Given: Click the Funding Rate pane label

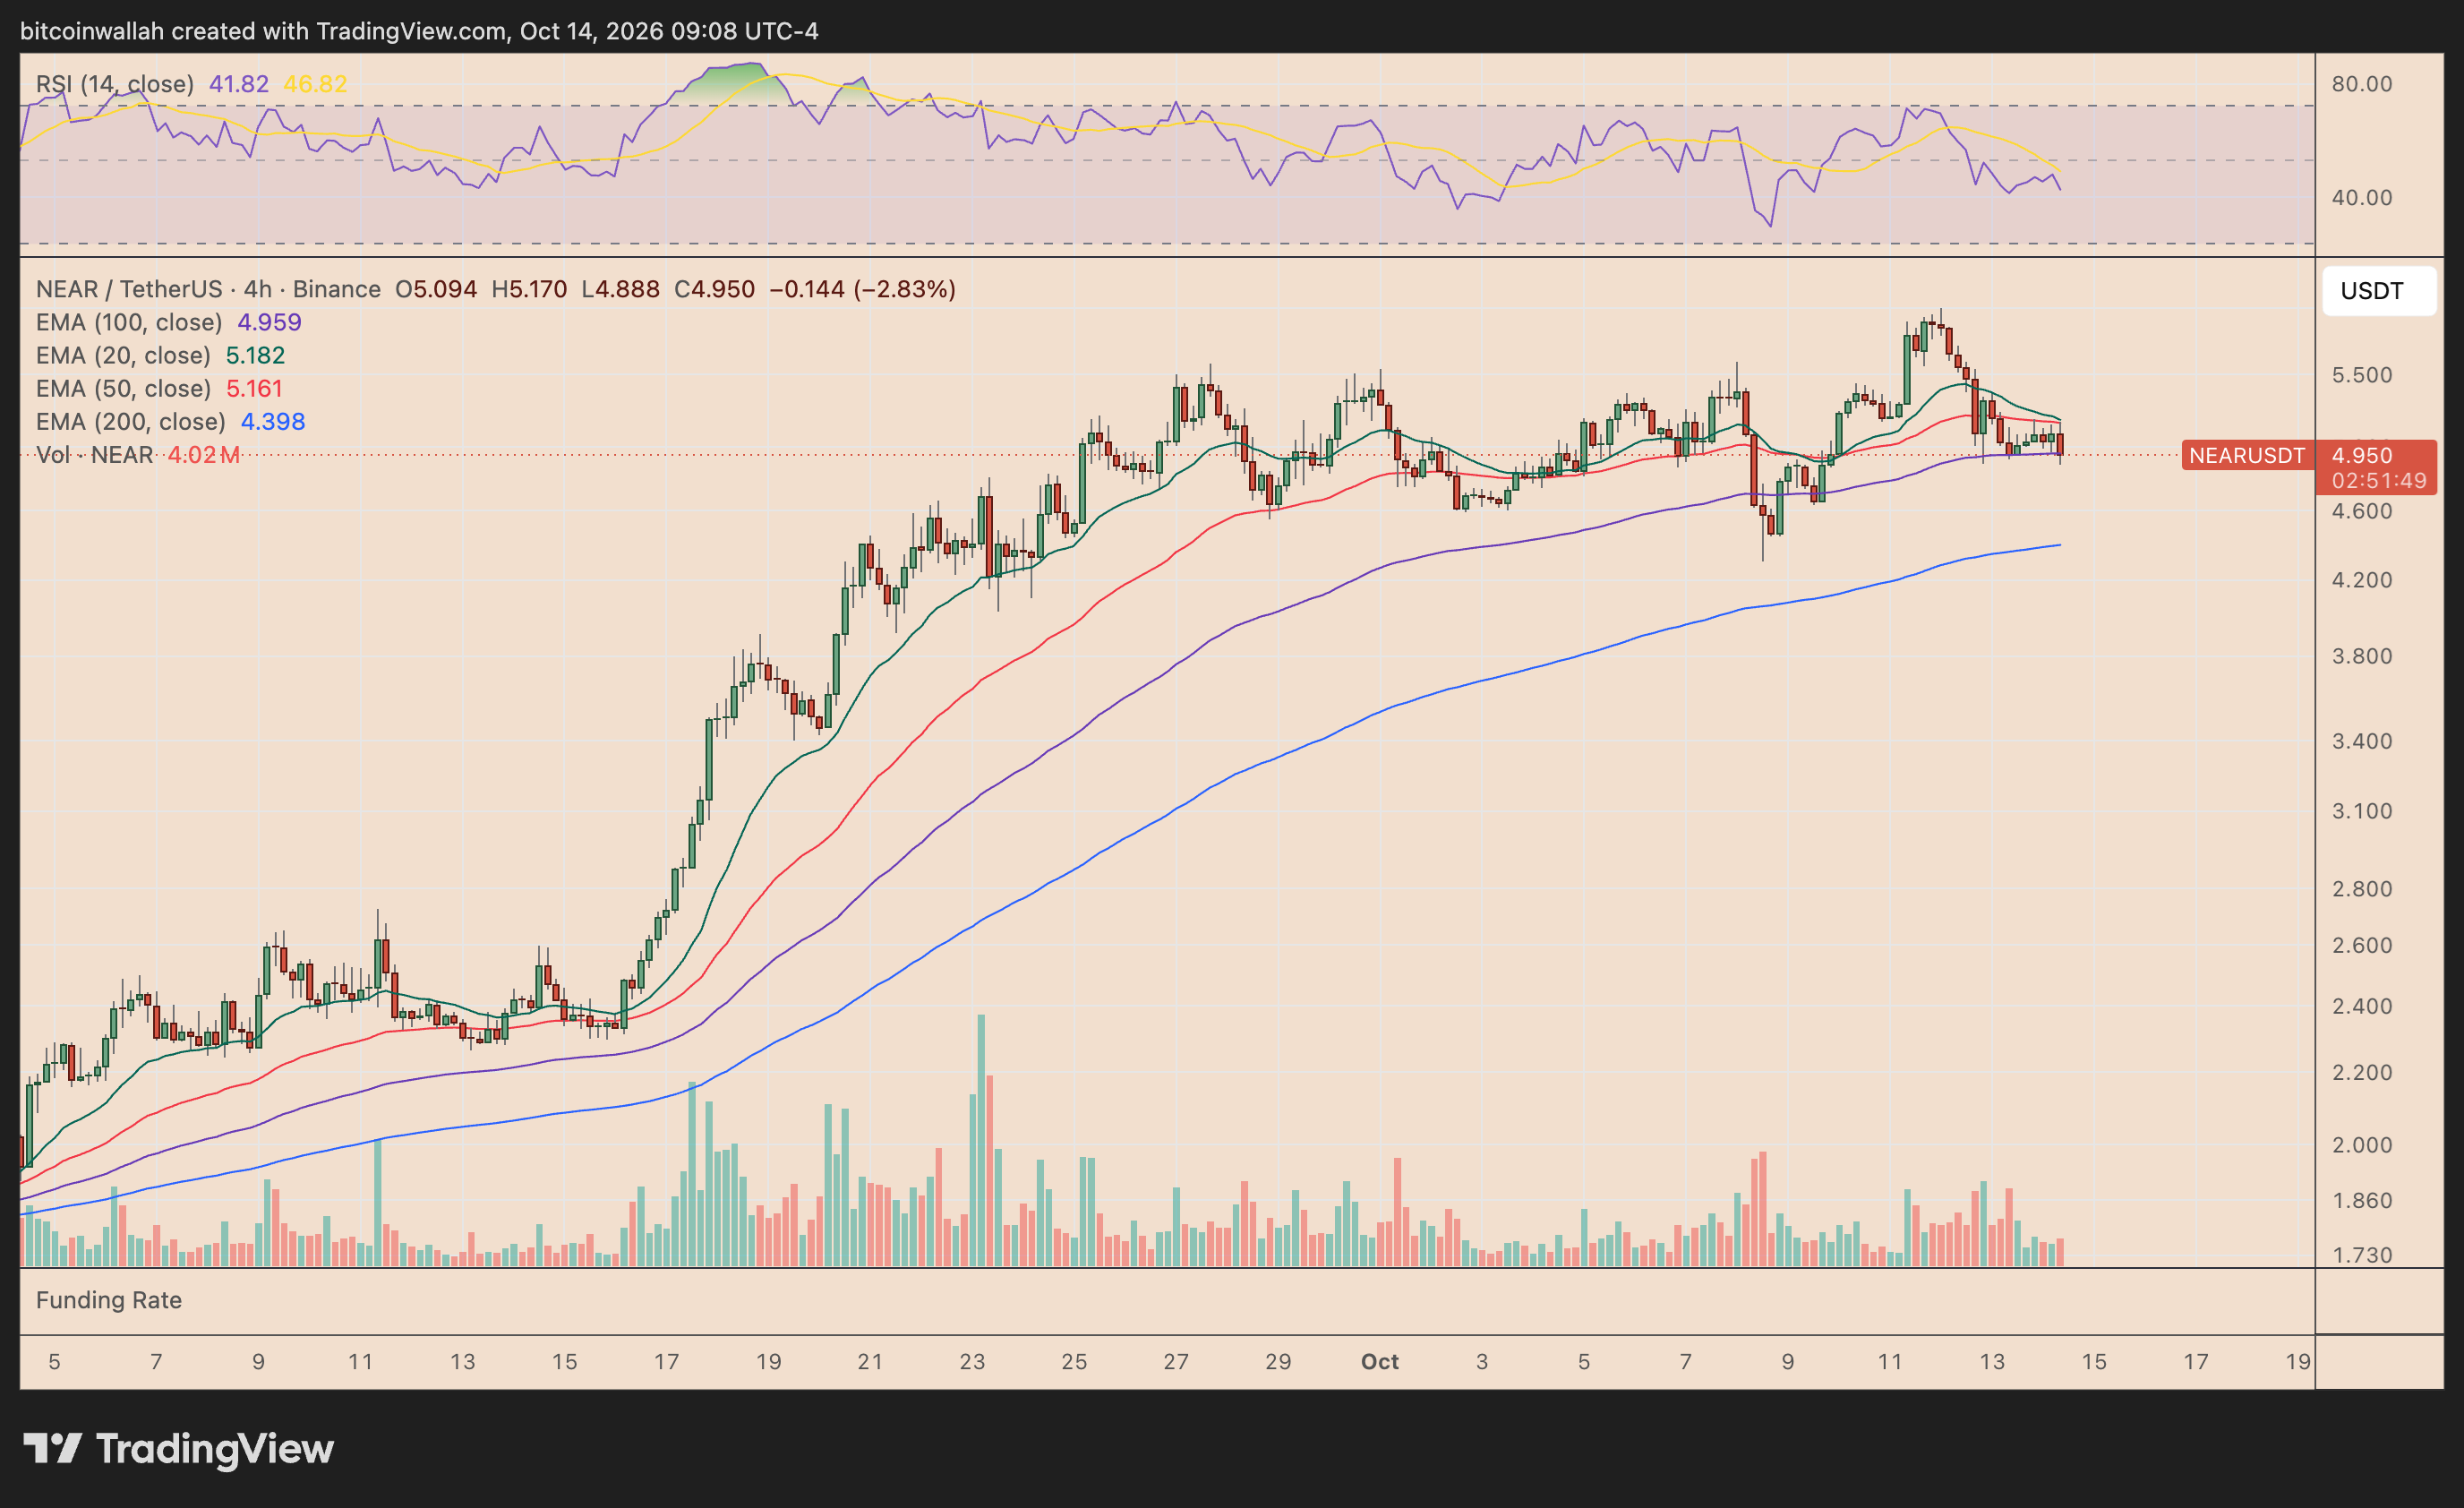Looking at the screenshot, I should 109,1300.
